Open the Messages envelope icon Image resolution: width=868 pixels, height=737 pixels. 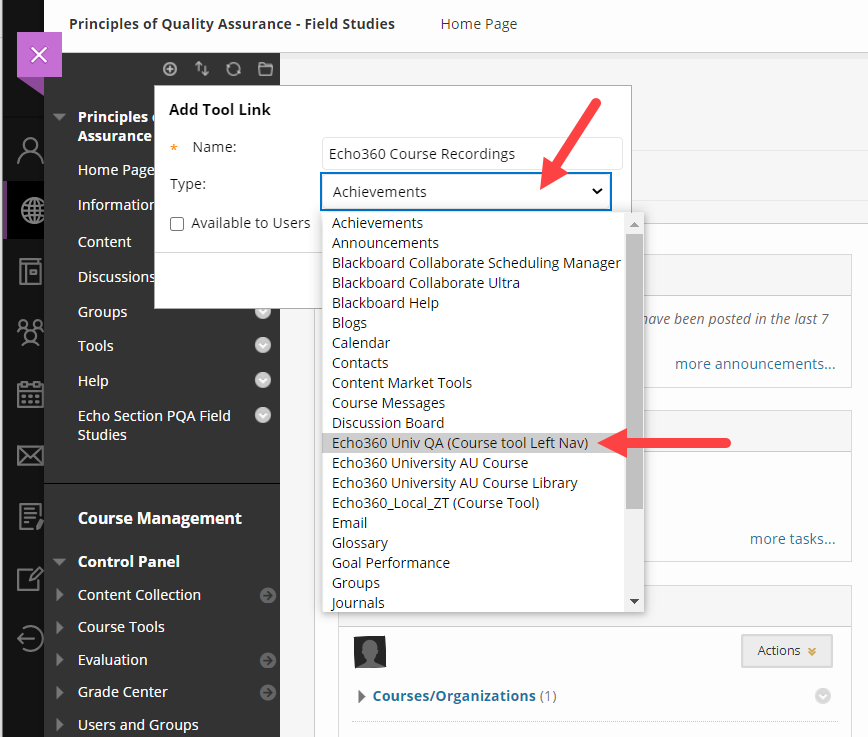[30, 456]
